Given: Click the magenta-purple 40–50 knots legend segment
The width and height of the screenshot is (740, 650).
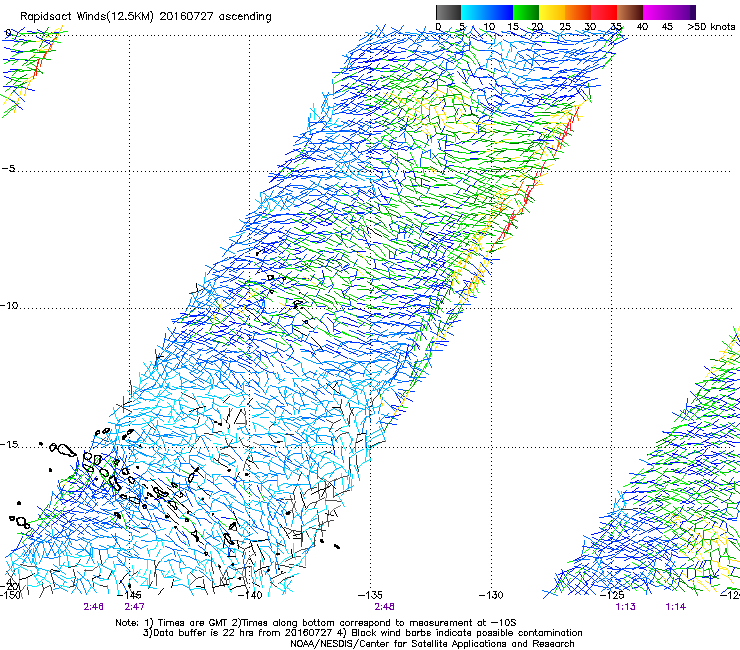Looking at the screenshot, I should tap(669, 12).
